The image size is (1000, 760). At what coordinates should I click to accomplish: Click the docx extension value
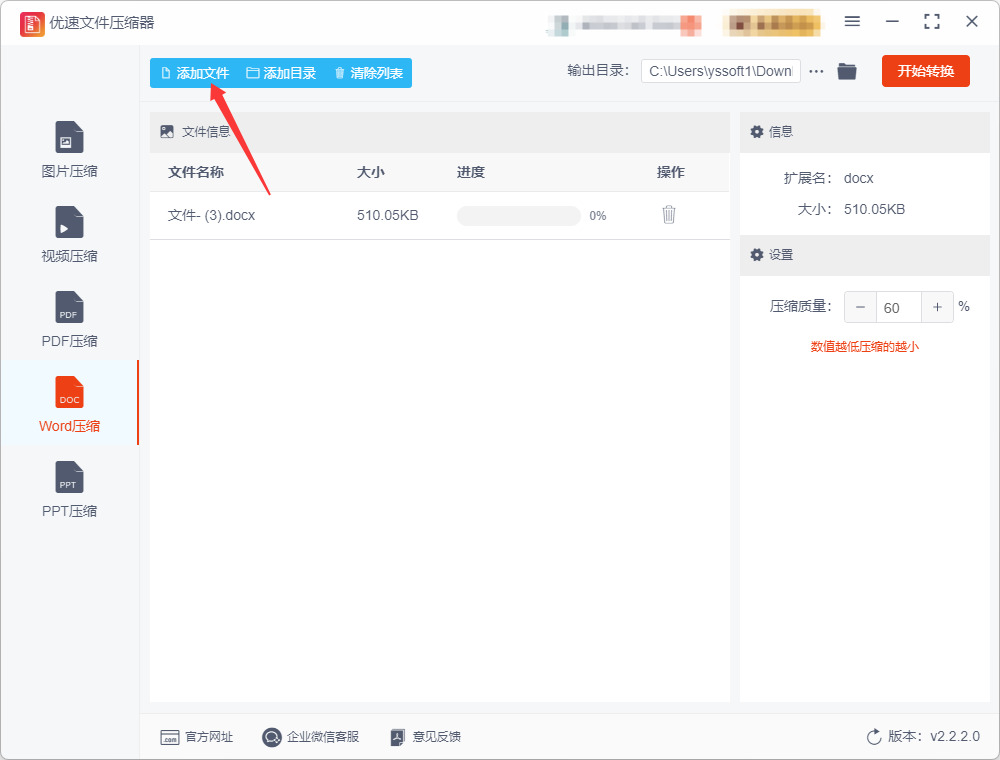tap(858, 179)
